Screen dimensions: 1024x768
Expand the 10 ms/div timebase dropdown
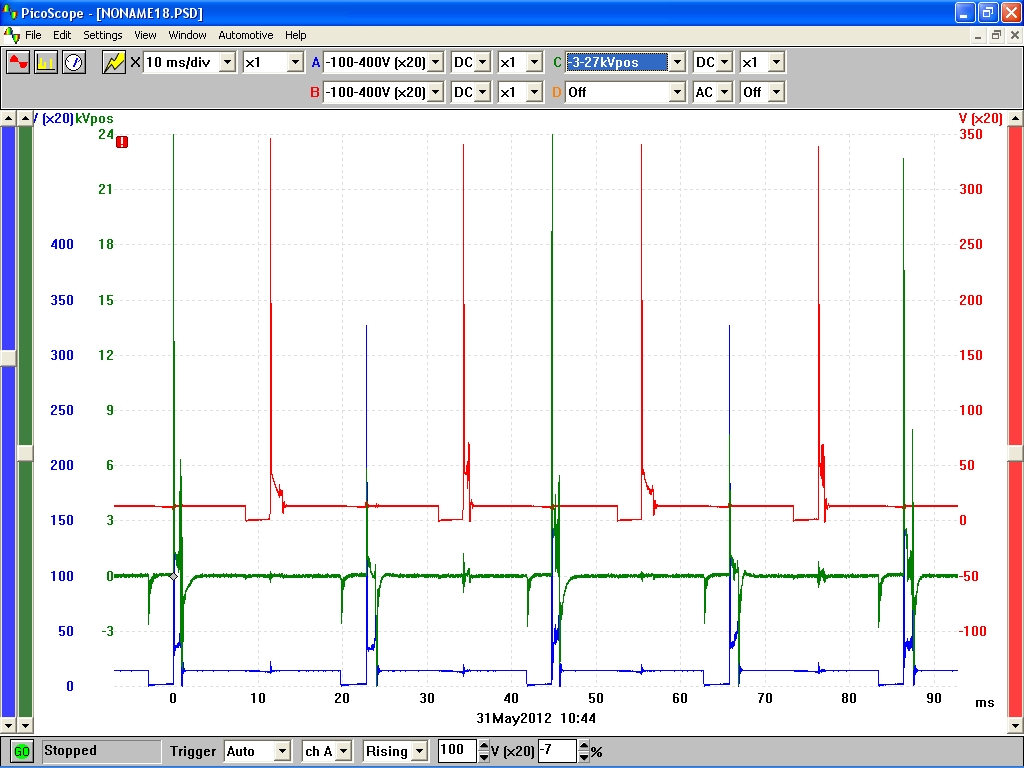click(227, 62)
